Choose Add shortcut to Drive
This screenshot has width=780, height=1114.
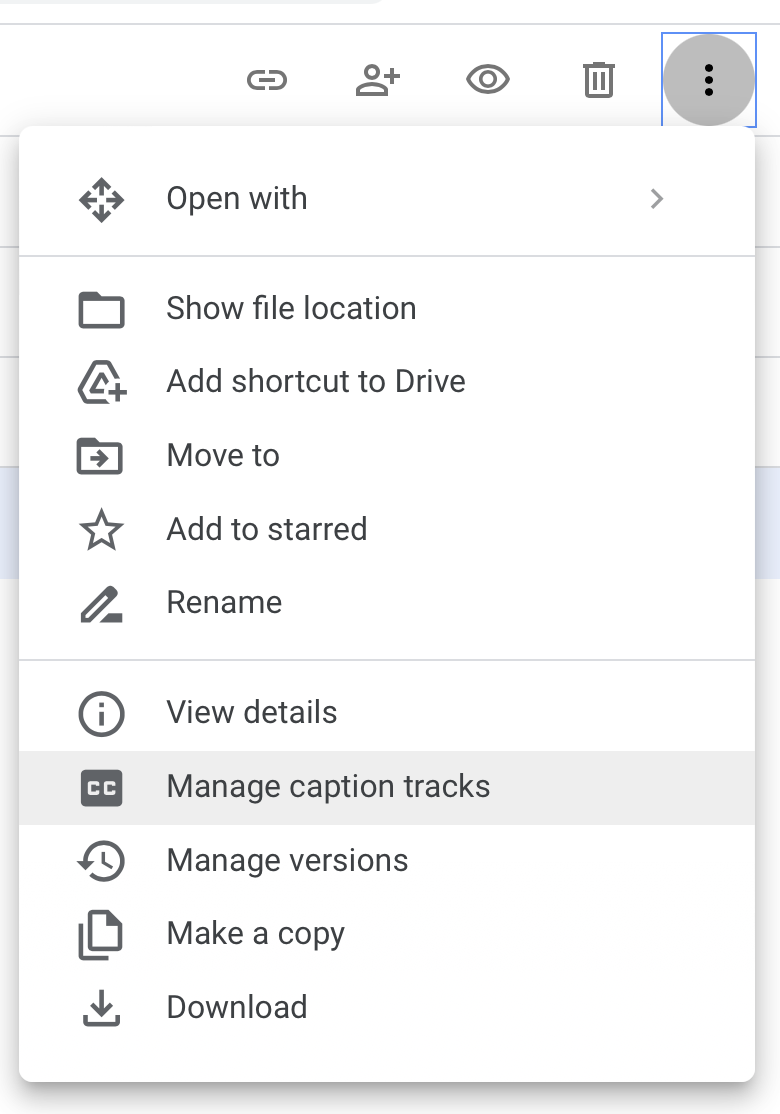point(316,382)
